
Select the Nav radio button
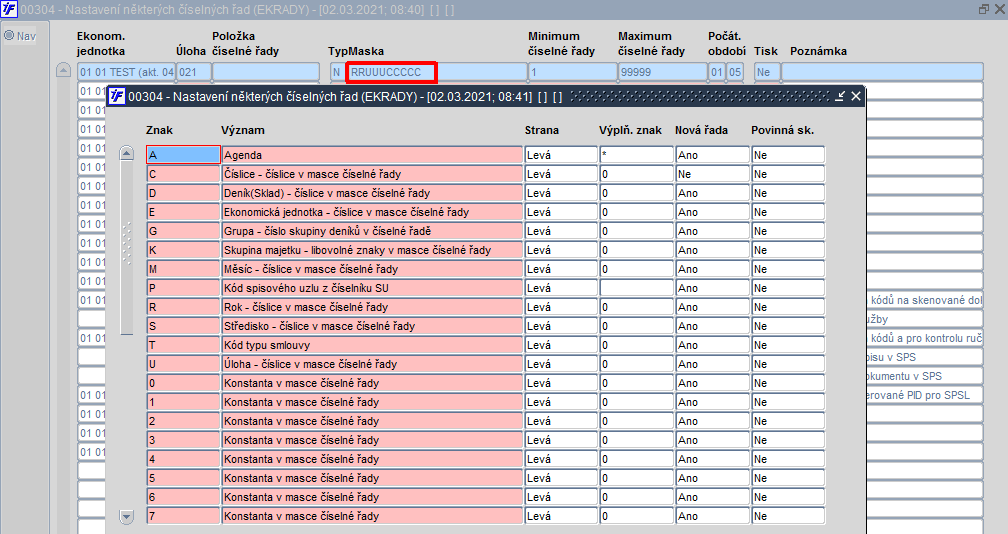(10, 36)
